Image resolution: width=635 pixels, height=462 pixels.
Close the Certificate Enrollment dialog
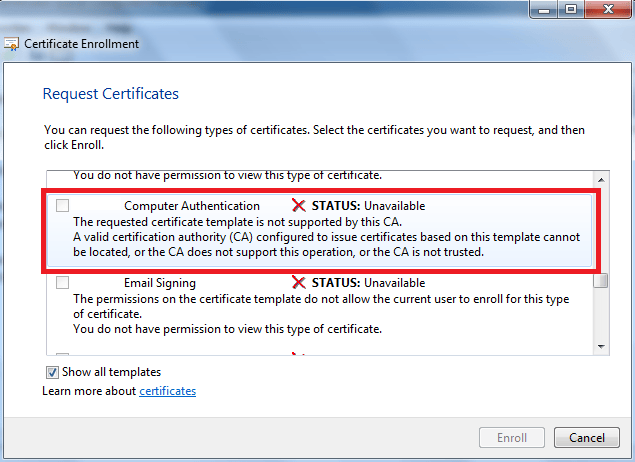click(608, 9)
